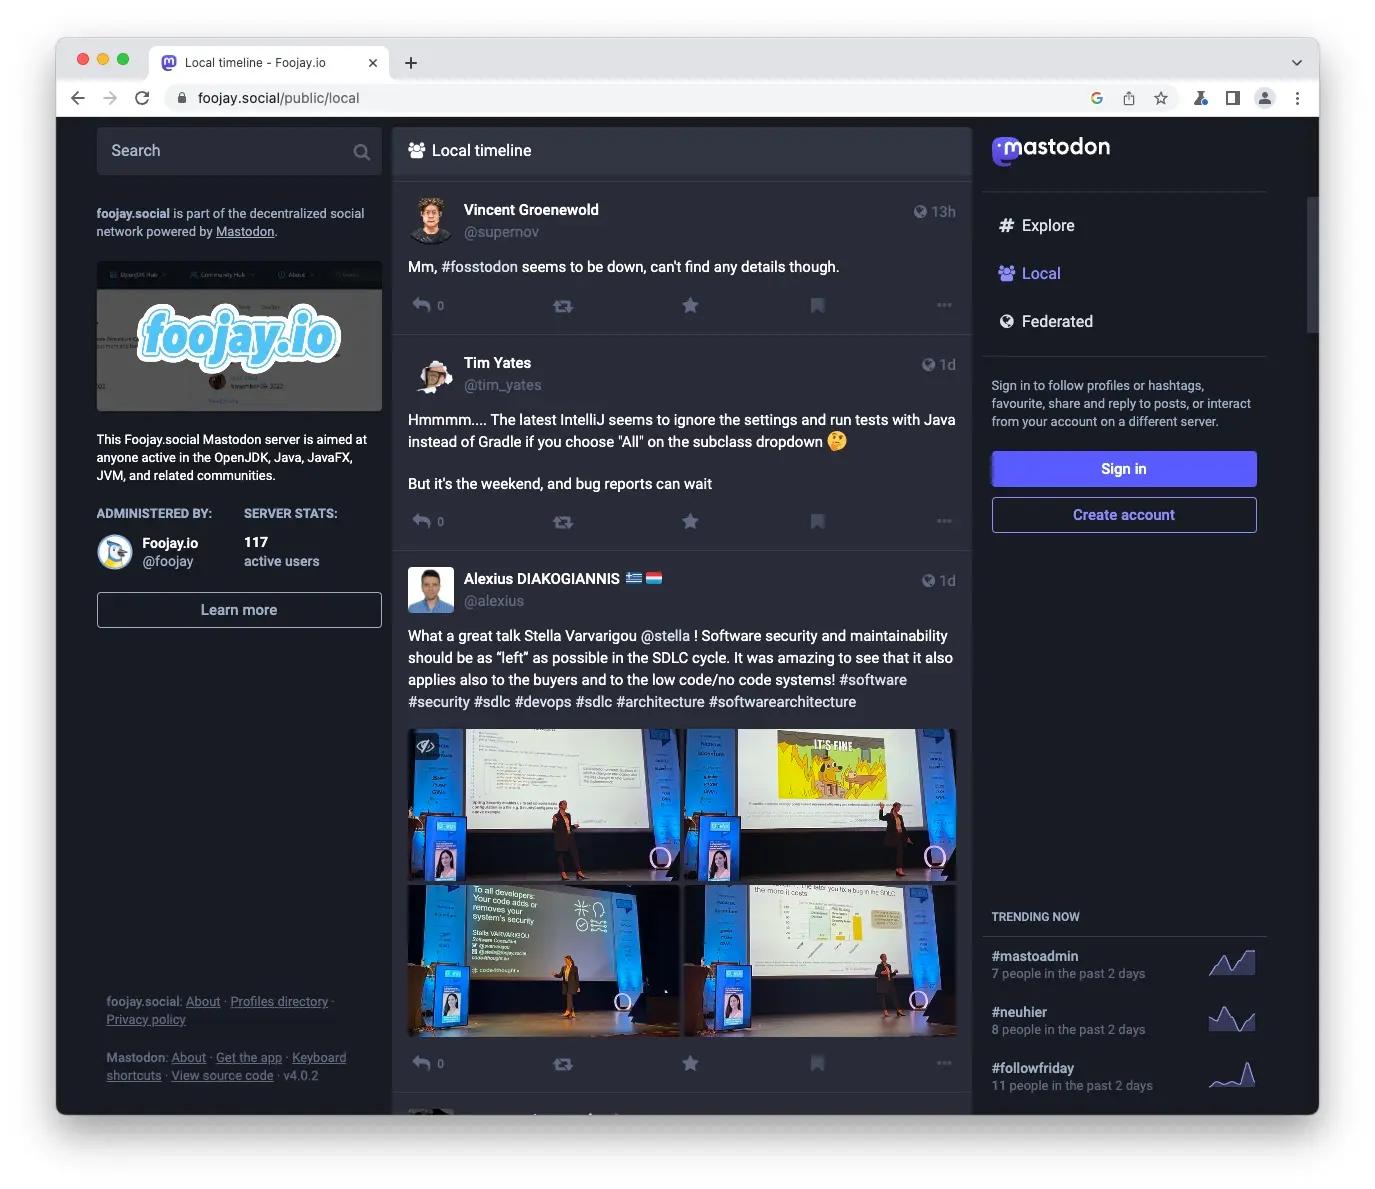Open the more options menu on Tim Yates' post
1375x1189 pixels.
944,521
